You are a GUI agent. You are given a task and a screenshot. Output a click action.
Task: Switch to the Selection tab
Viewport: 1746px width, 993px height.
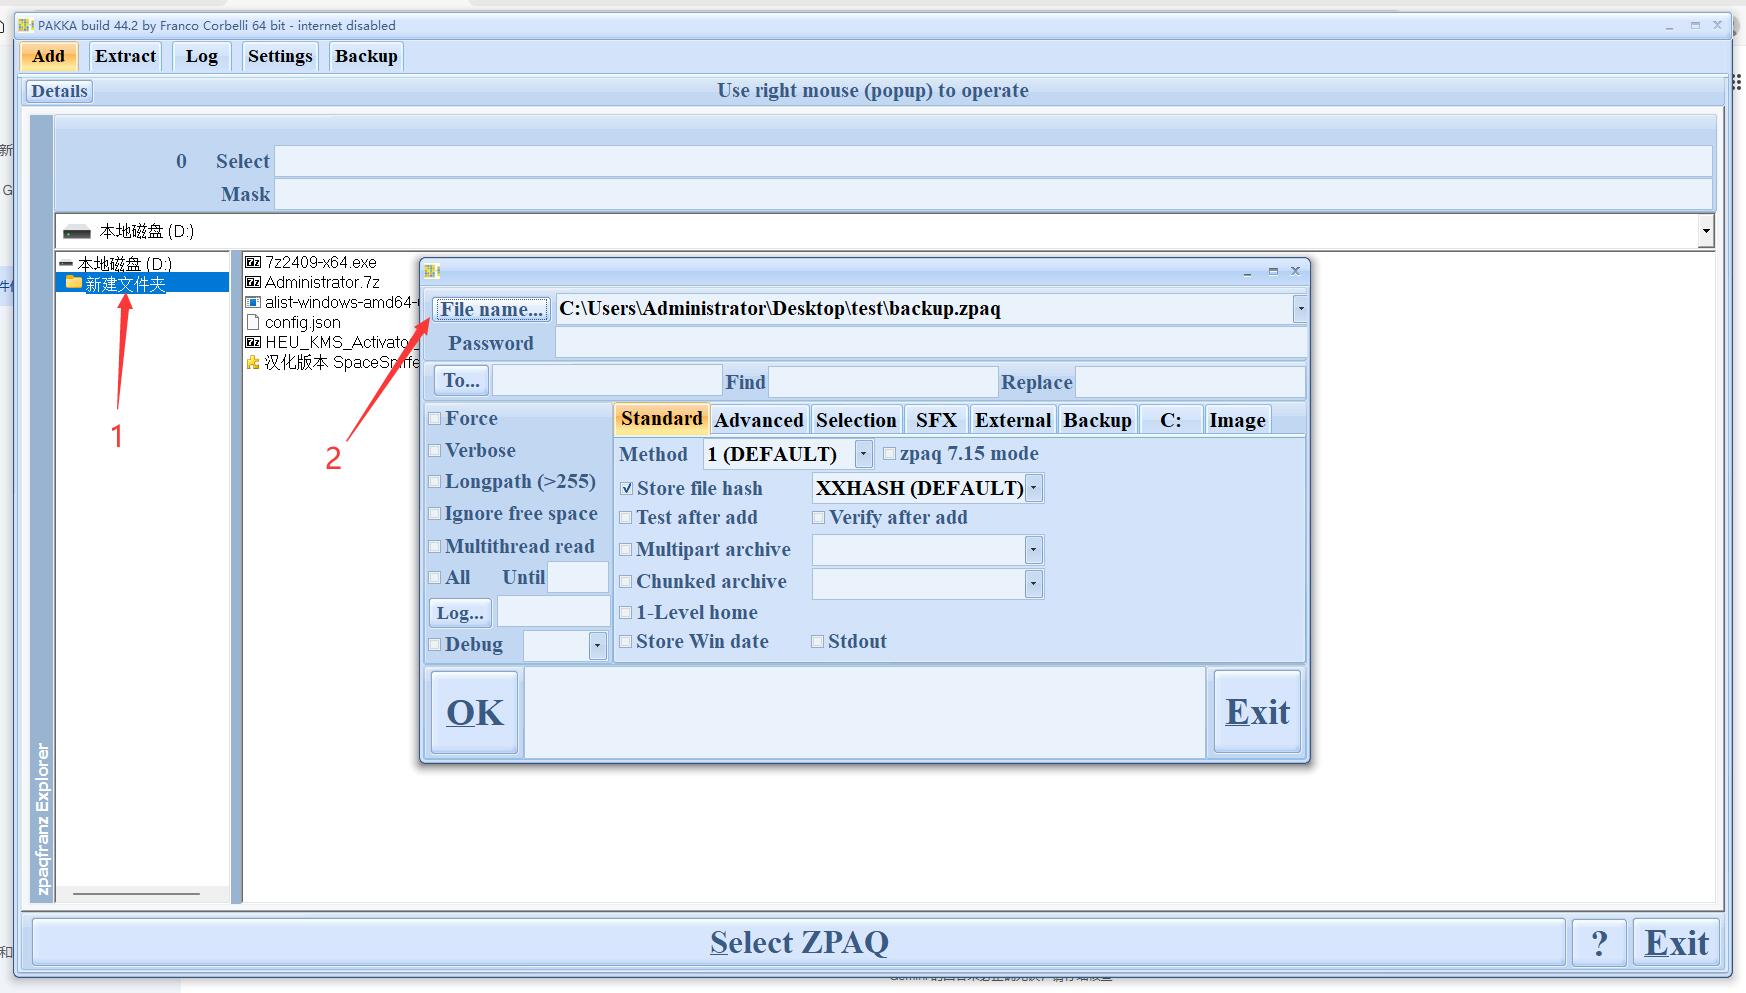[856, 420]
